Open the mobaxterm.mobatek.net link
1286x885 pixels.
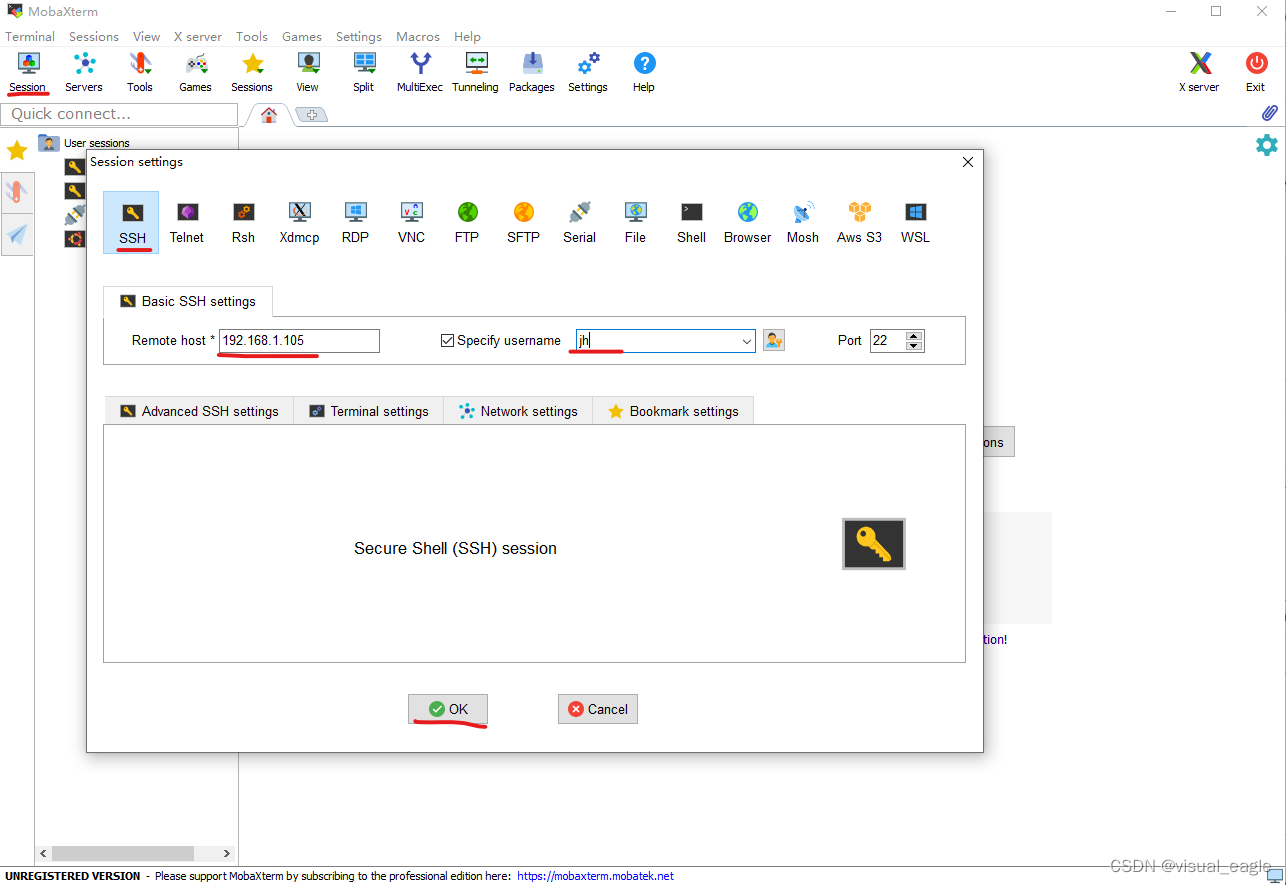595,876
